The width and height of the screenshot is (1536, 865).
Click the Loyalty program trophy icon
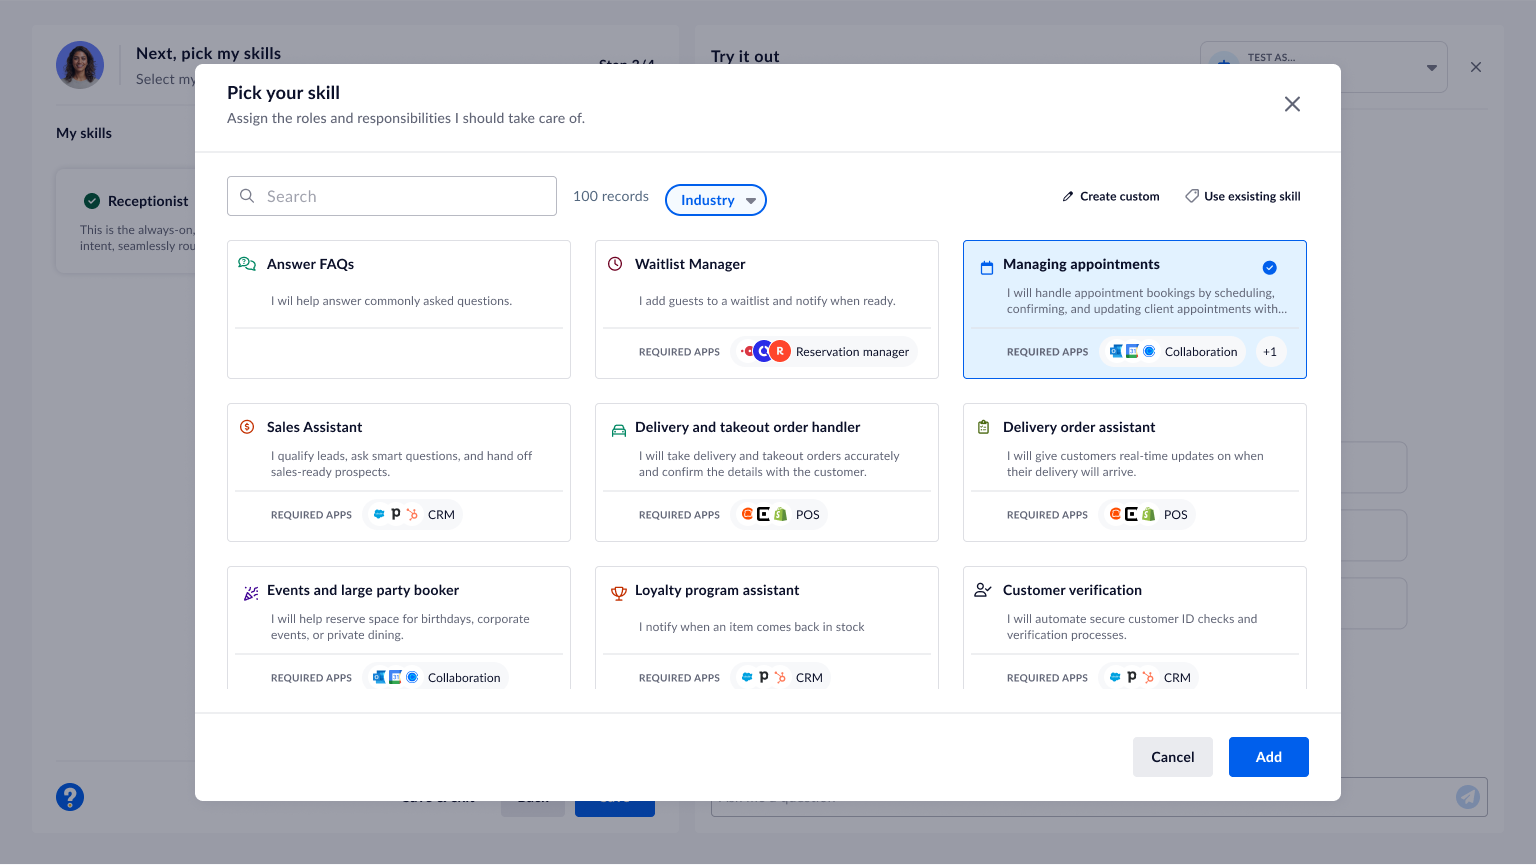[619, 593]
